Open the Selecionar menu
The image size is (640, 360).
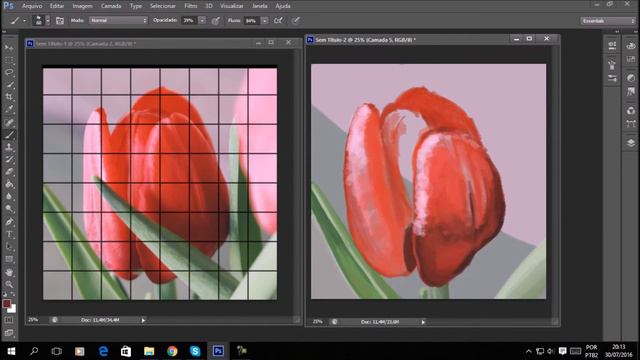click(x=162, y=6)
